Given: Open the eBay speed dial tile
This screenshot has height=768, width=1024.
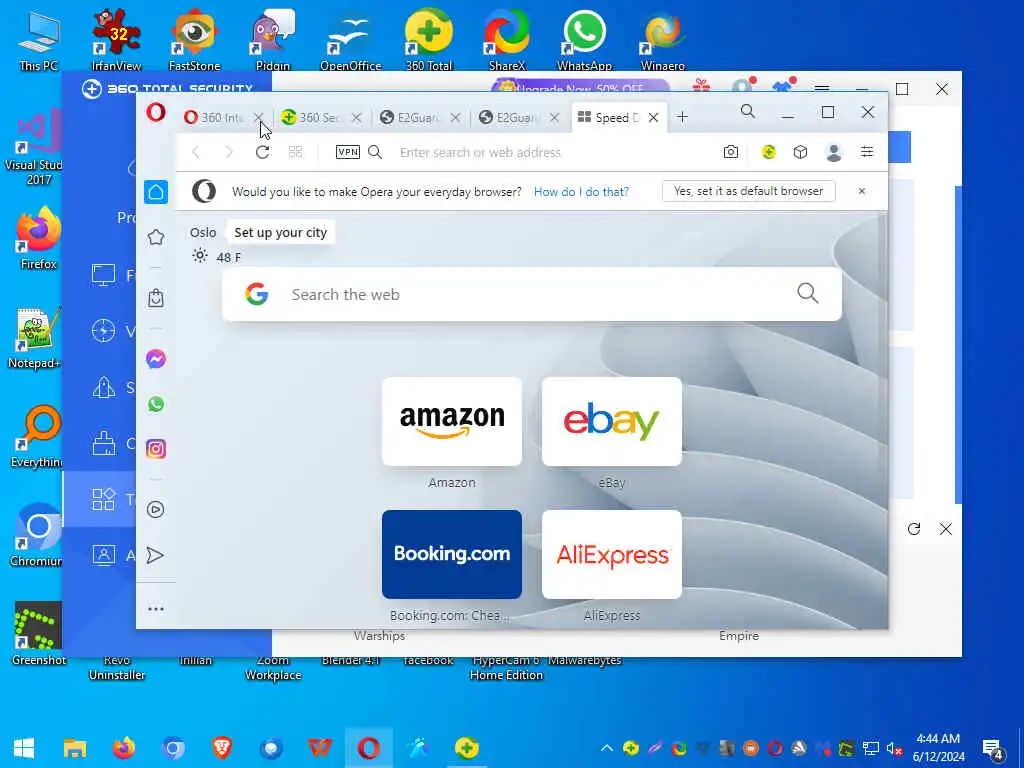Looking at the screenshot, I should (612, 421).
